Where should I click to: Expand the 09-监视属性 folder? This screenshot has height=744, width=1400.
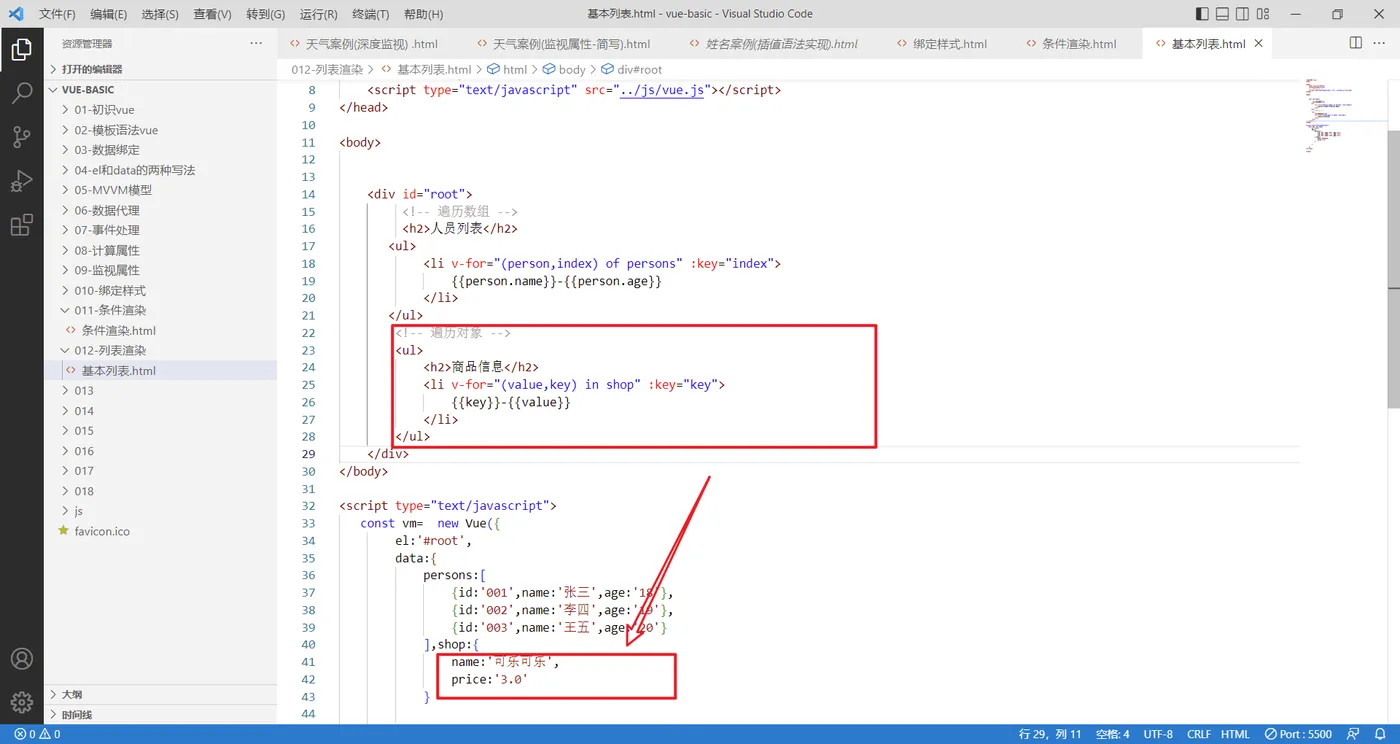click(160, 270)
